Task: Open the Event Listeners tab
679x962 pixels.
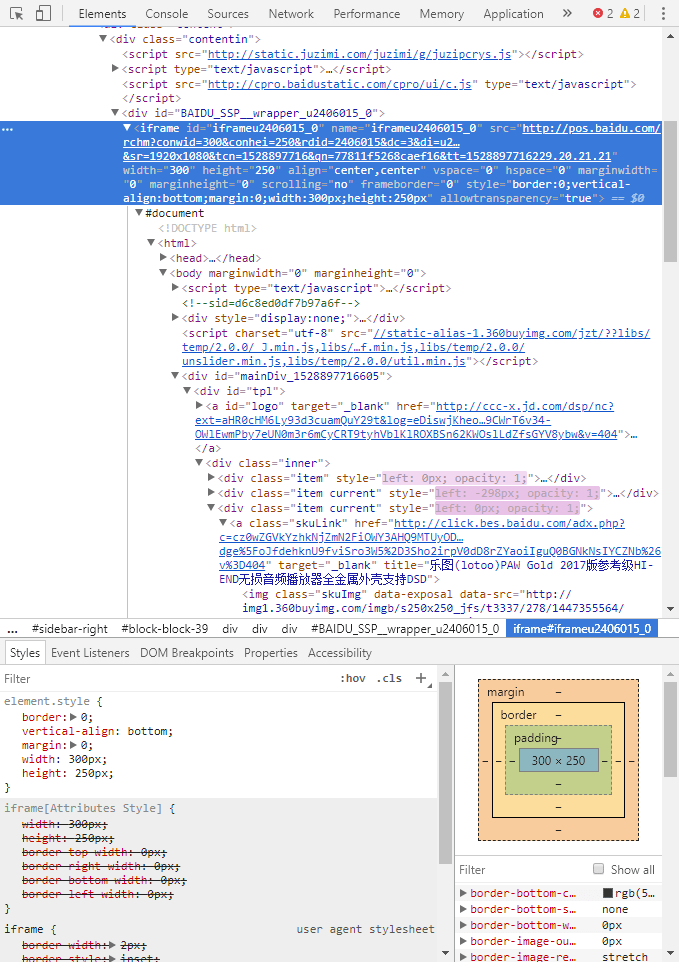Action: coord(90,653)
